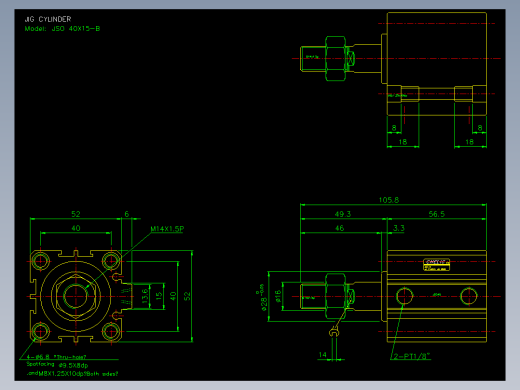Select the left port hole on side view
The image size is (520, 390).
click(x=404, y=296)
